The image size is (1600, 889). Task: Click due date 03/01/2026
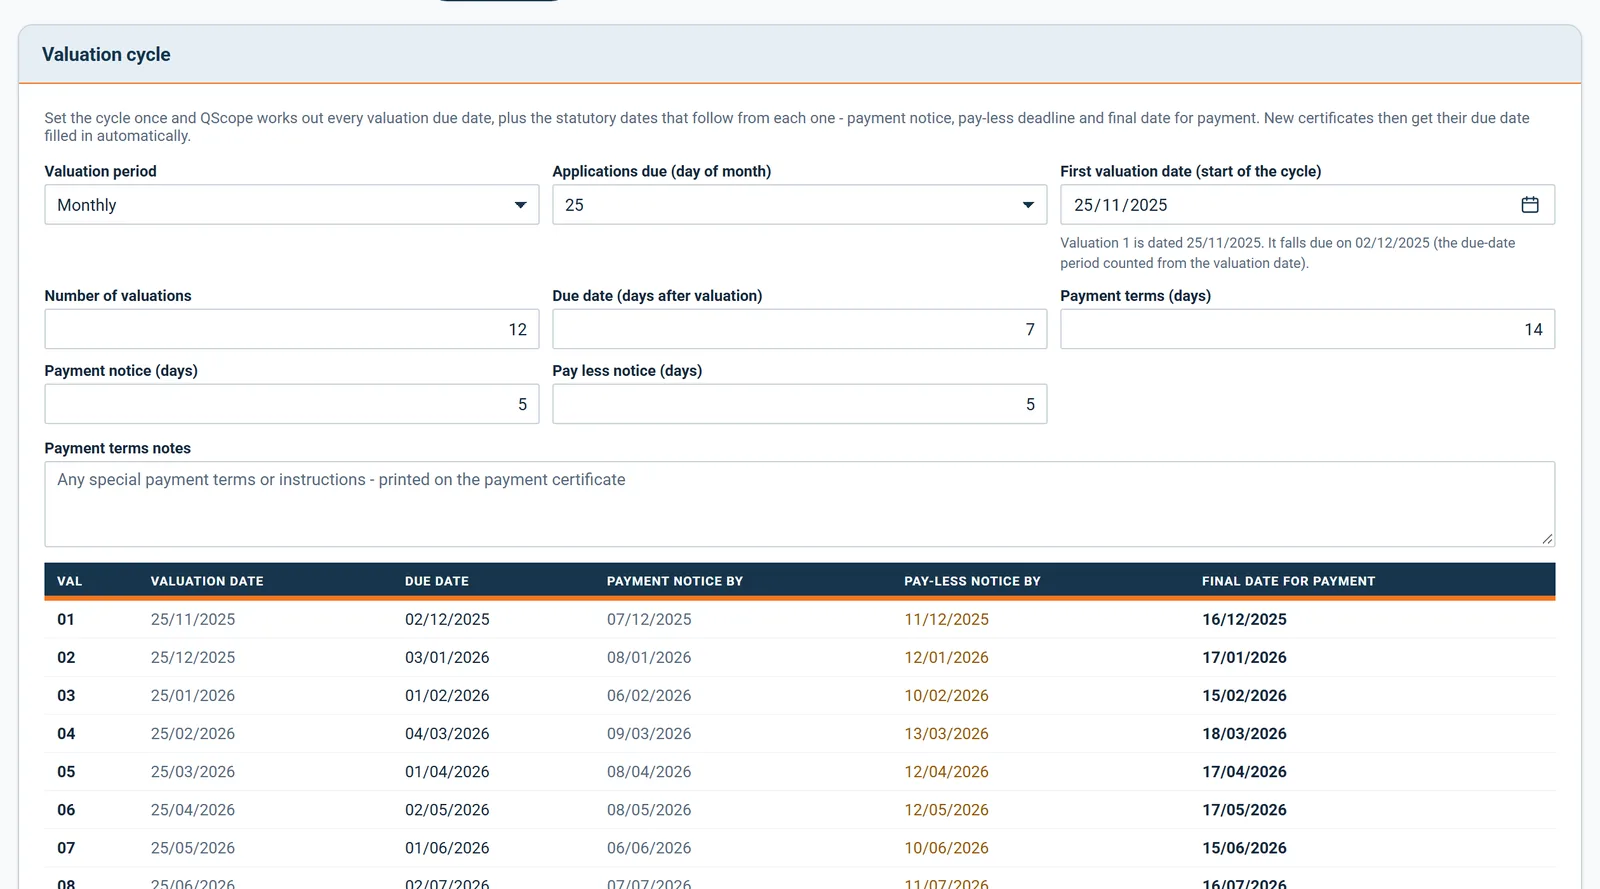[447, 658]
